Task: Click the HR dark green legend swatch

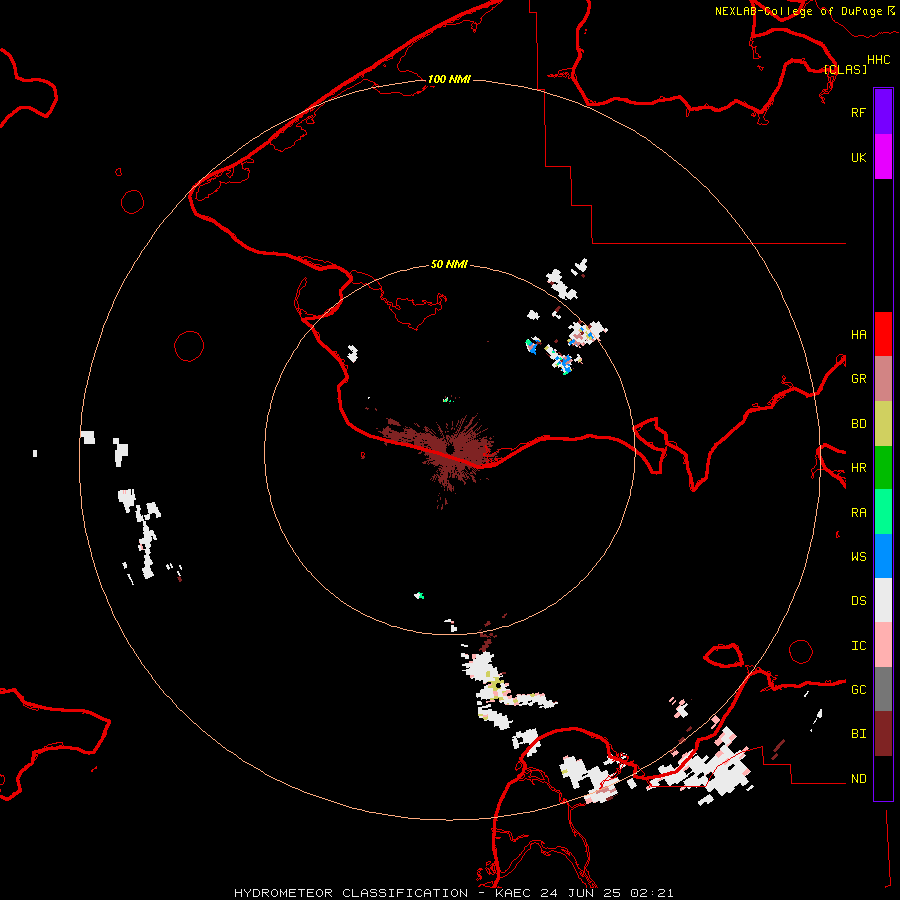Action: click(883, 468)
